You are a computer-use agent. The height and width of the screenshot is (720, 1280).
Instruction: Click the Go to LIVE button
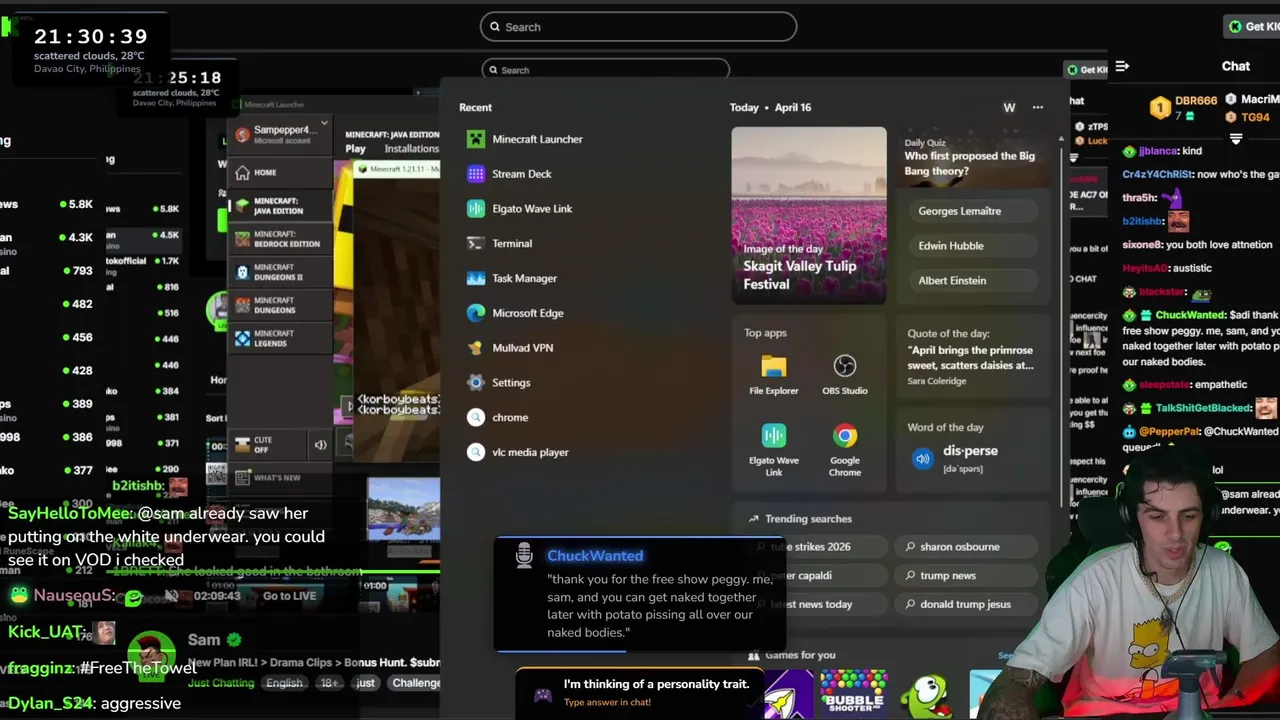(x=289, y=596)
